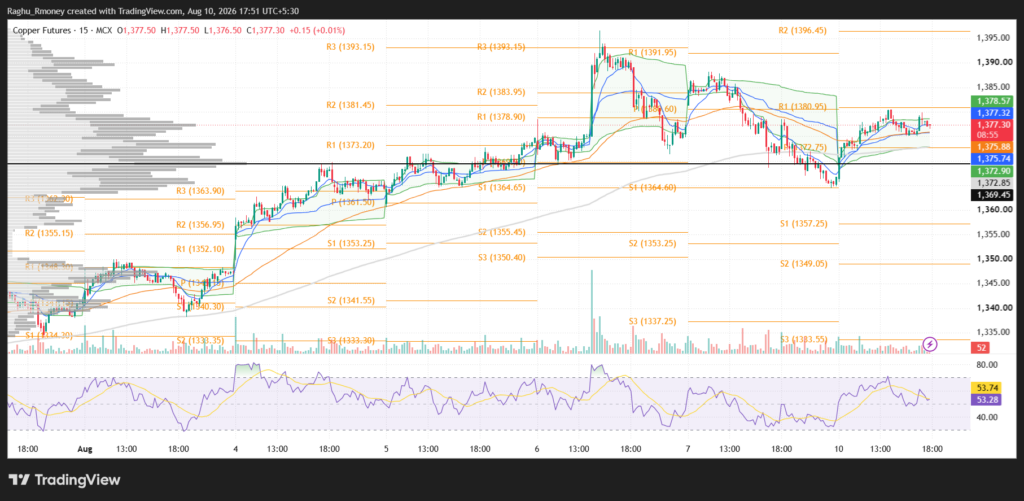Click the blue 1,375.74 price tag
Image resolution: width=1024 pixels, height=501 pixels.
(992, 159)
